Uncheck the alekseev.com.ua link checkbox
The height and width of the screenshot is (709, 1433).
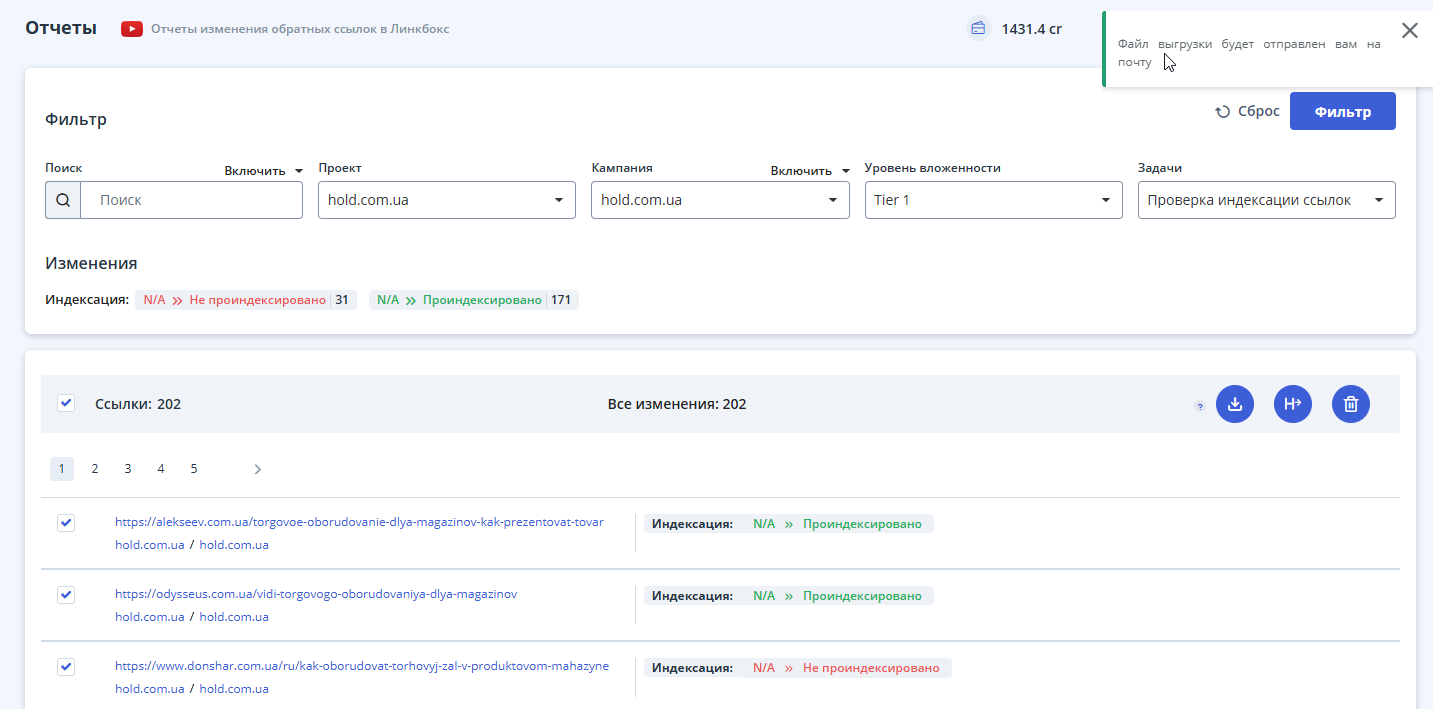point(66,523)
